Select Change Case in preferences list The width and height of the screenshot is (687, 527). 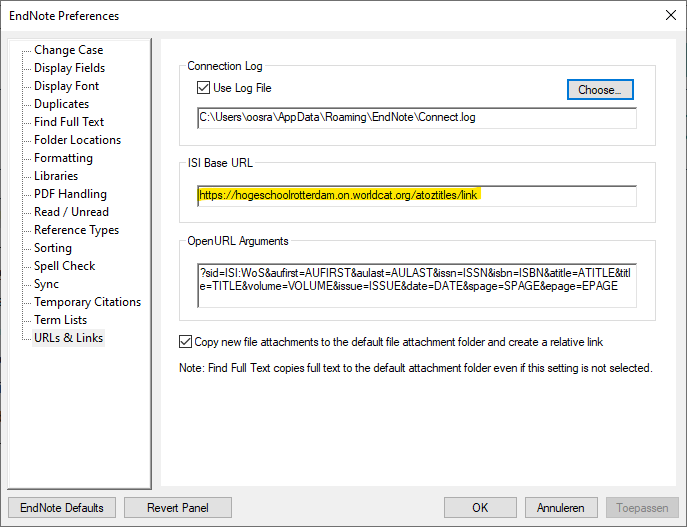click(x=68, y=50)
